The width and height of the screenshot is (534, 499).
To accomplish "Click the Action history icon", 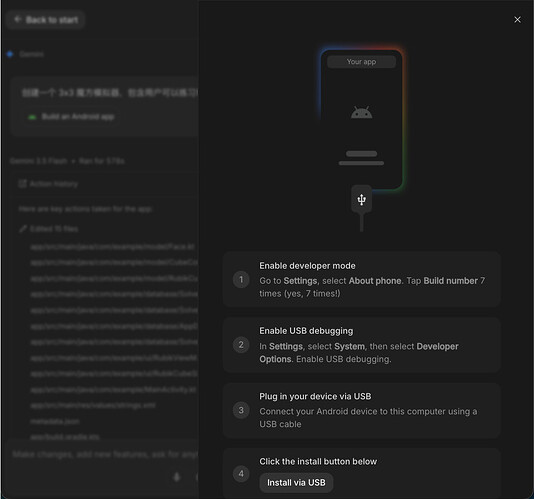I will click(x=22, y=184).
